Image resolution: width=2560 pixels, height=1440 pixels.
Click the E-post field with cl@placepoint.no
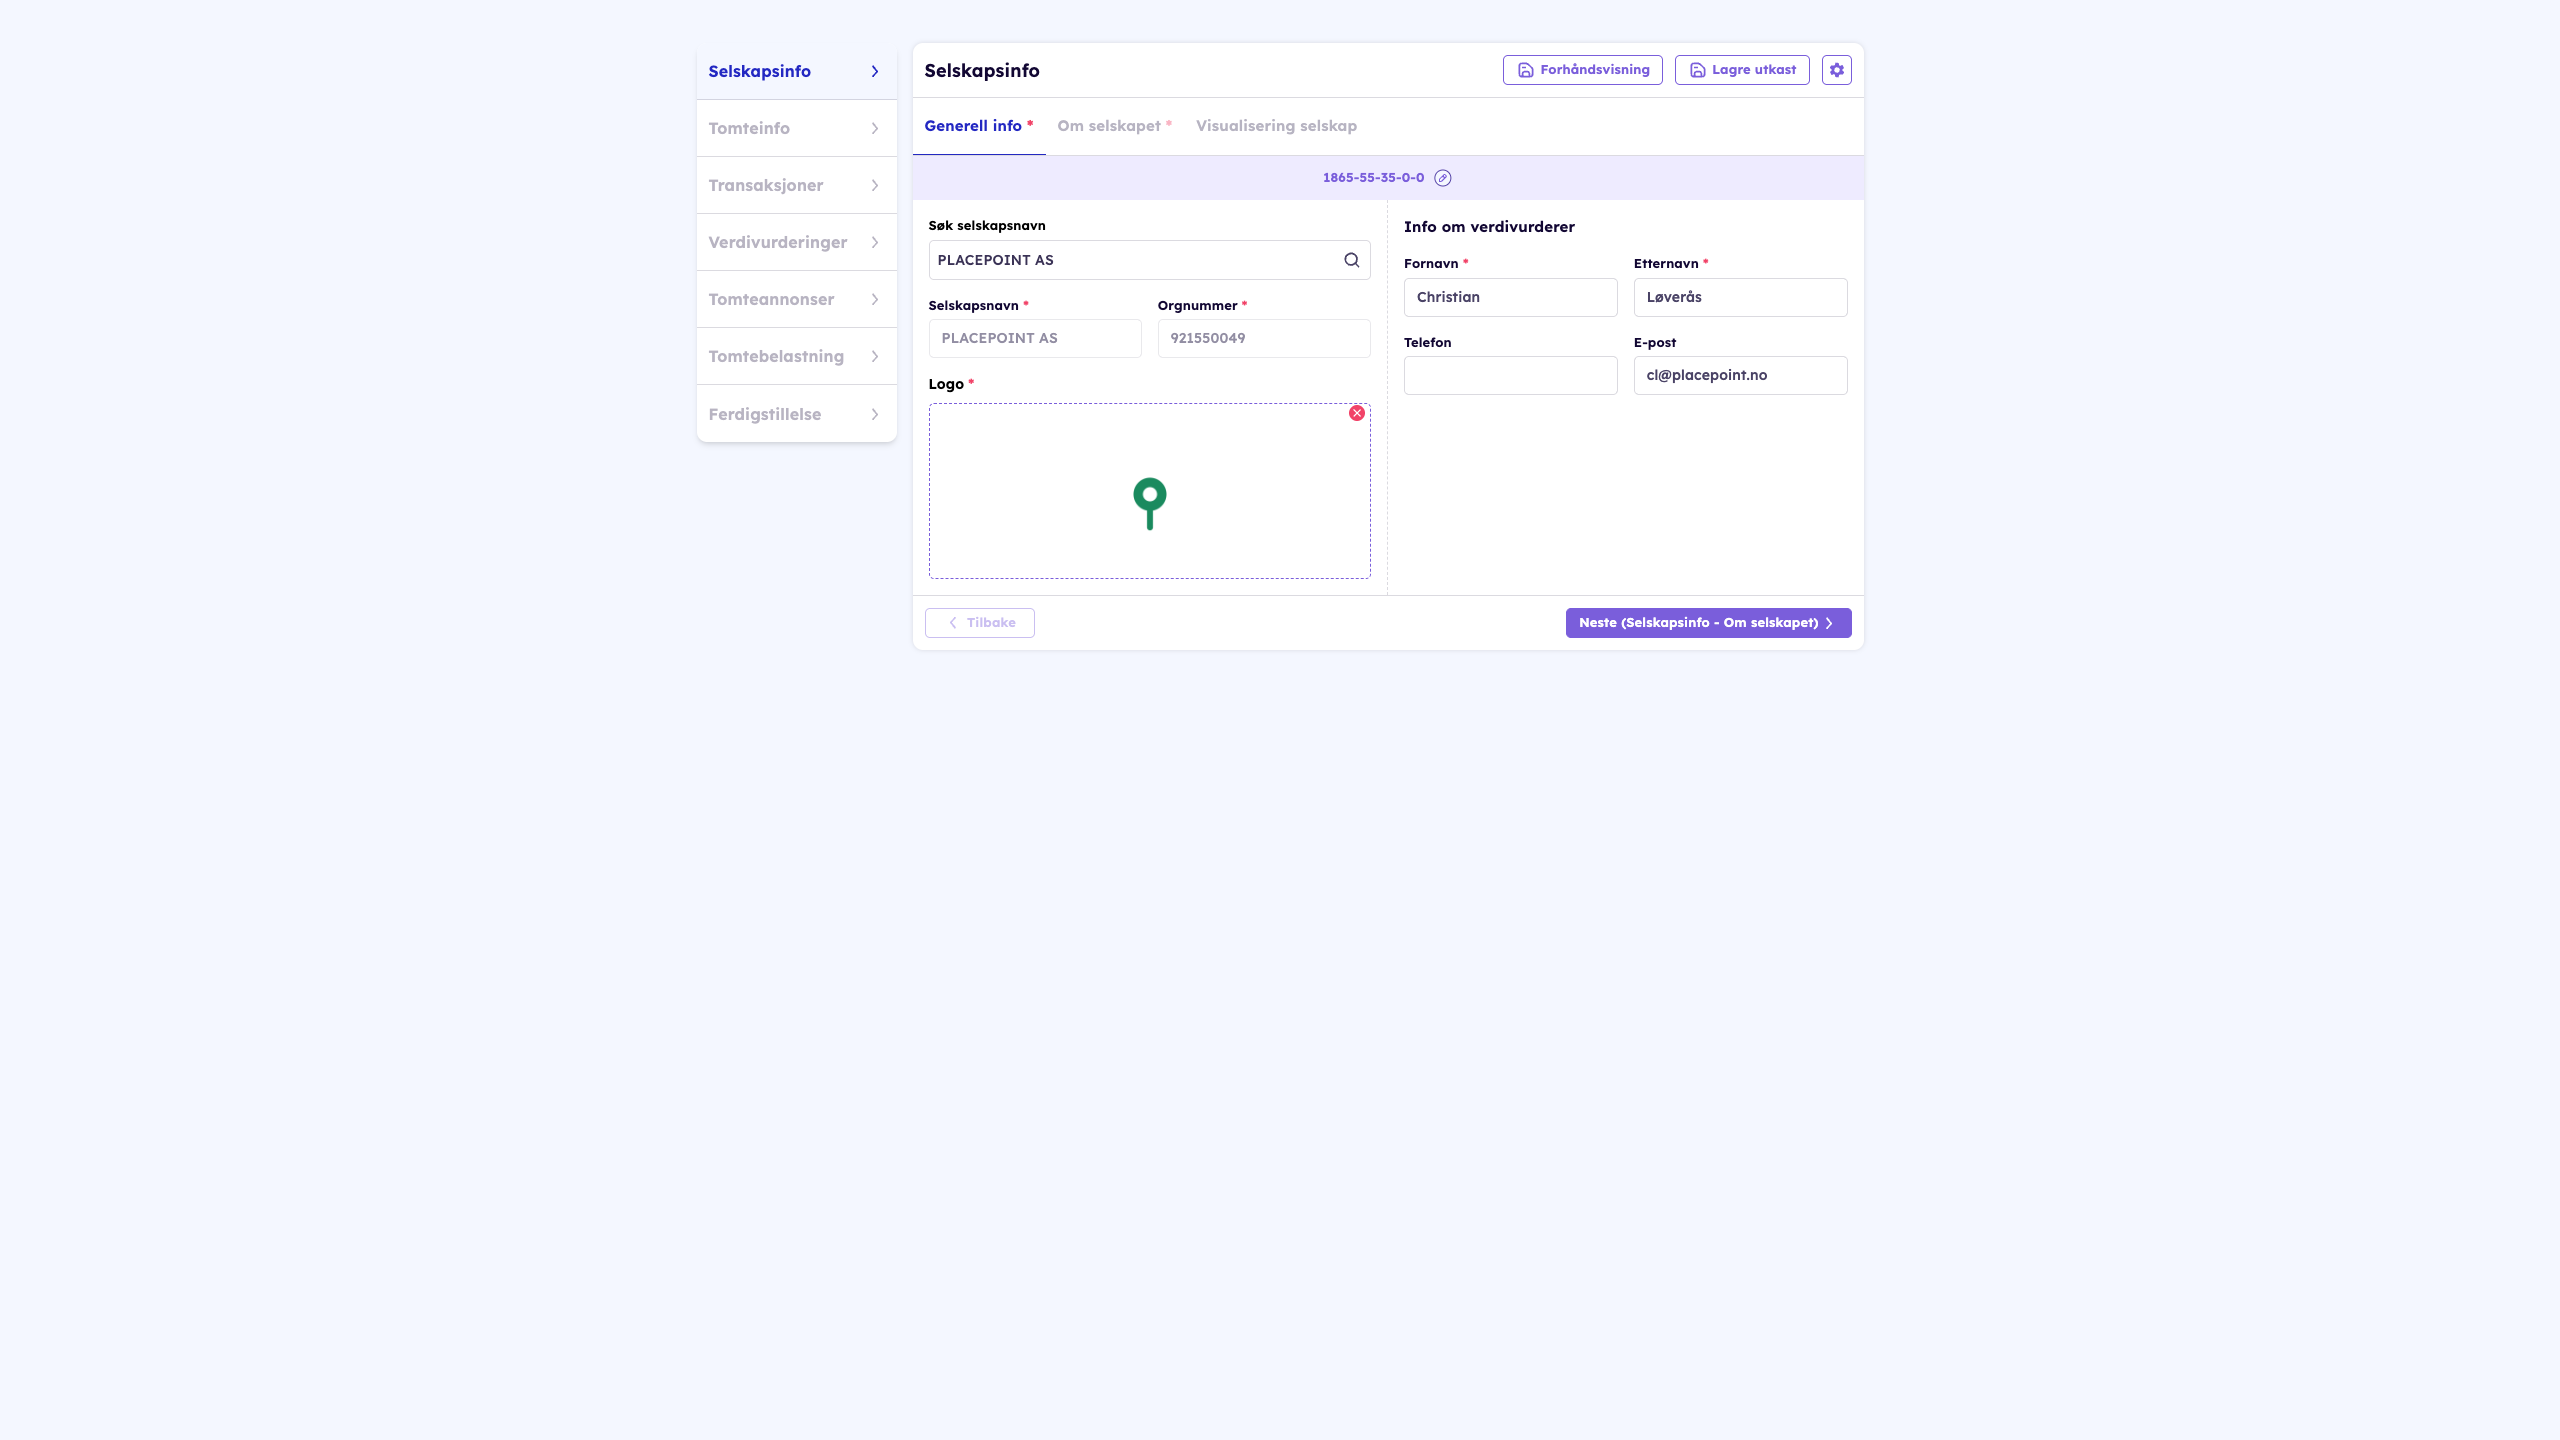[x=1740, y=375]
